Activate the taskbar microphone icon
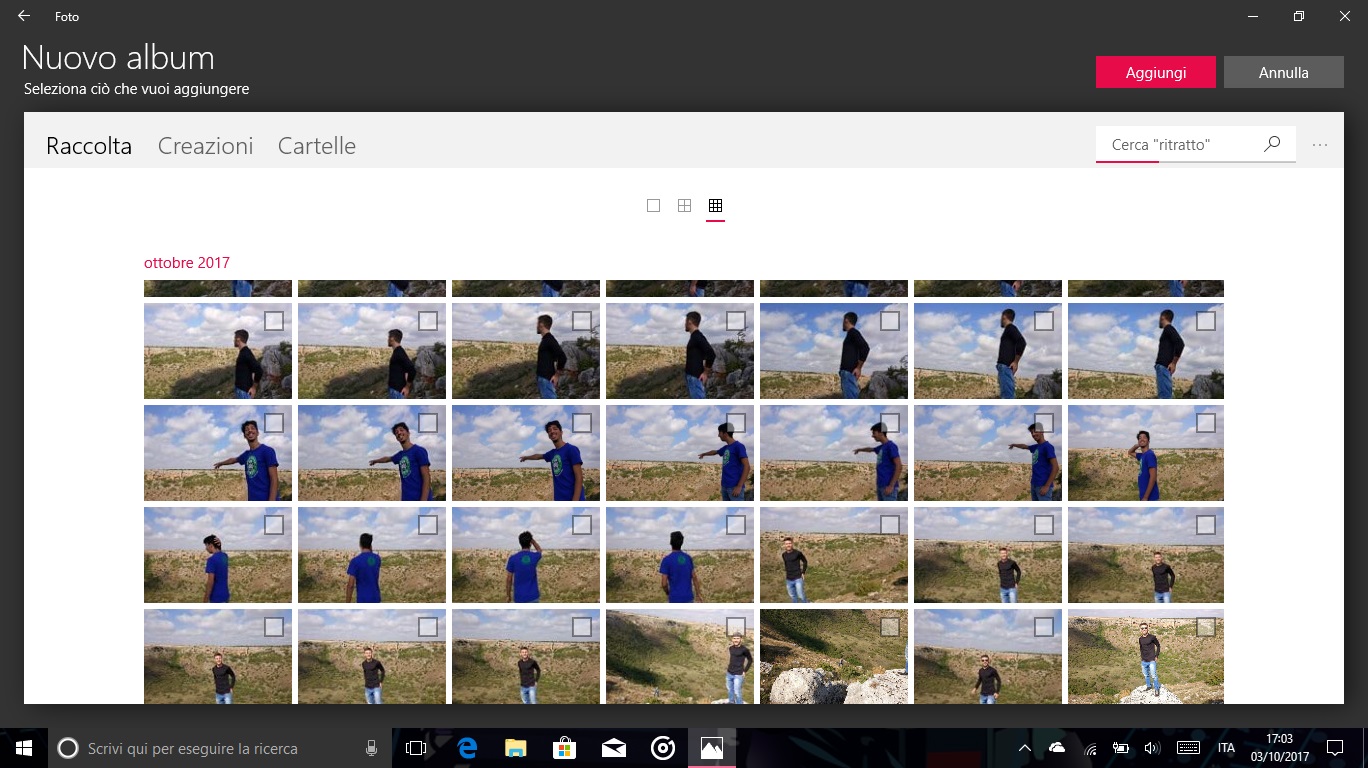 (x=371, y=748)
